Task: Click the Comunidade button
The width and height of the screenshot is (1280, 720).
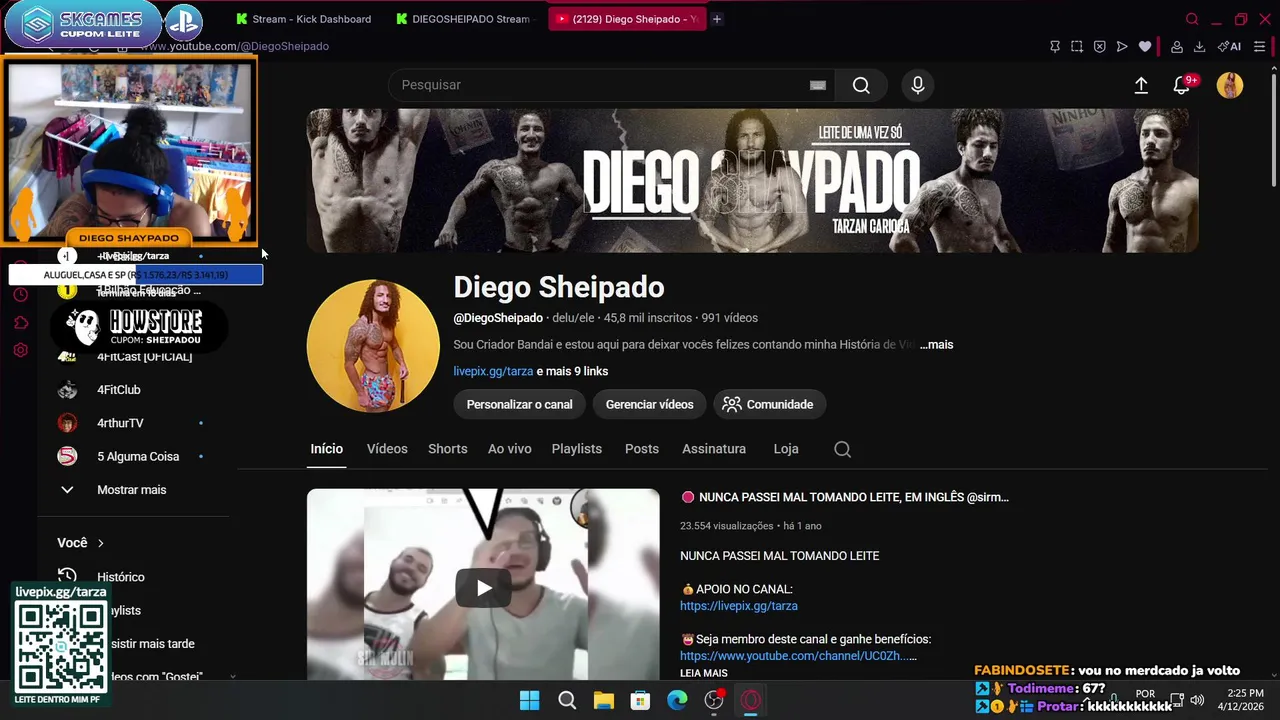Action: [768, 404]
